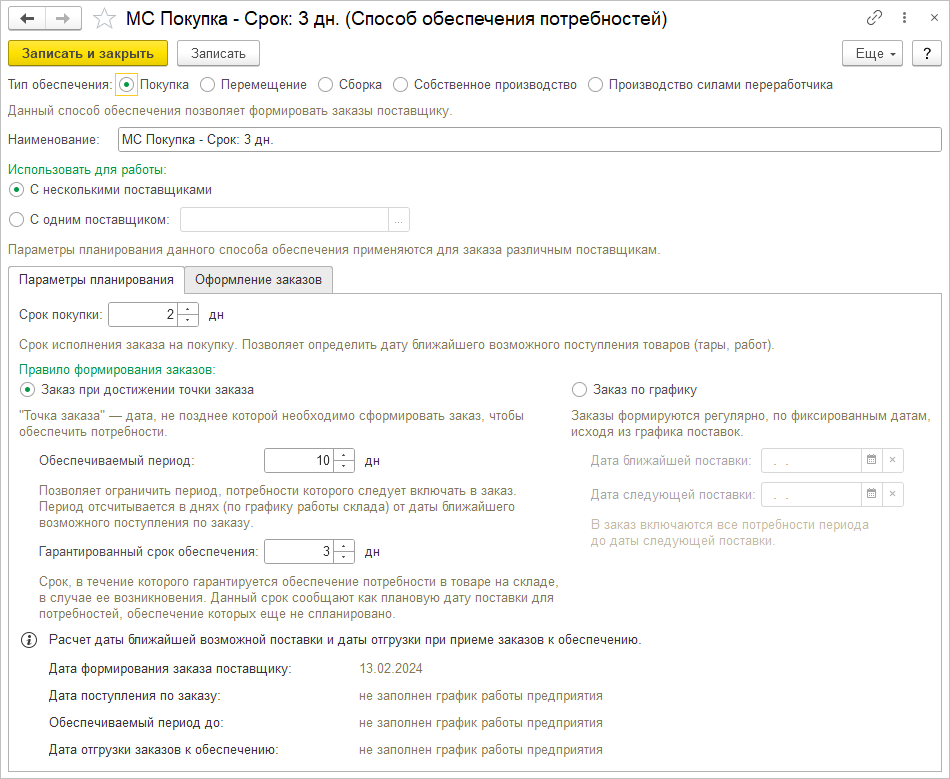Open the three-dot options menu

tap(905, 18)
